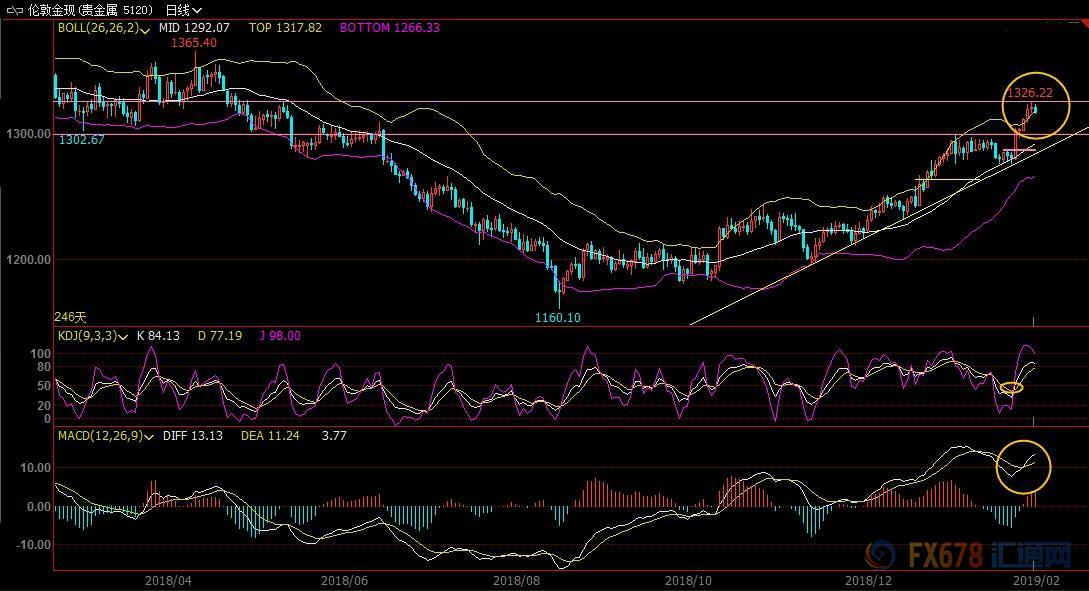Expand the MACD(12,26,9) indicator dropdown
The height and width of the screenshot is (591, 1089).
tap(149, 437)
